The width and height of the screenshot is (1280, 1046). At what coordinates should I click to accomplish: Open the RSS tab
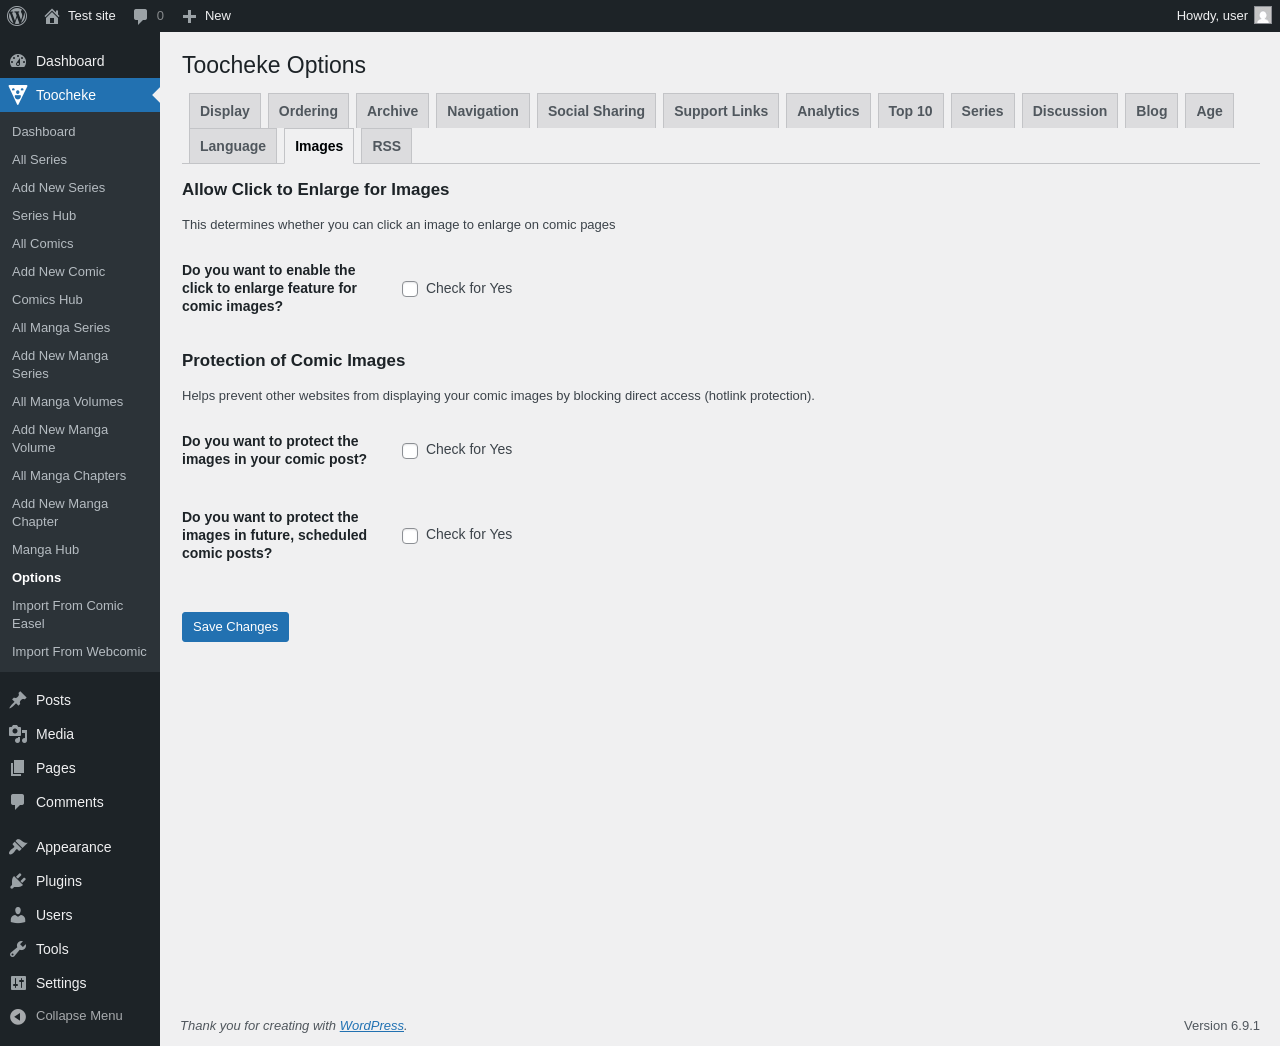pos(386,146)
